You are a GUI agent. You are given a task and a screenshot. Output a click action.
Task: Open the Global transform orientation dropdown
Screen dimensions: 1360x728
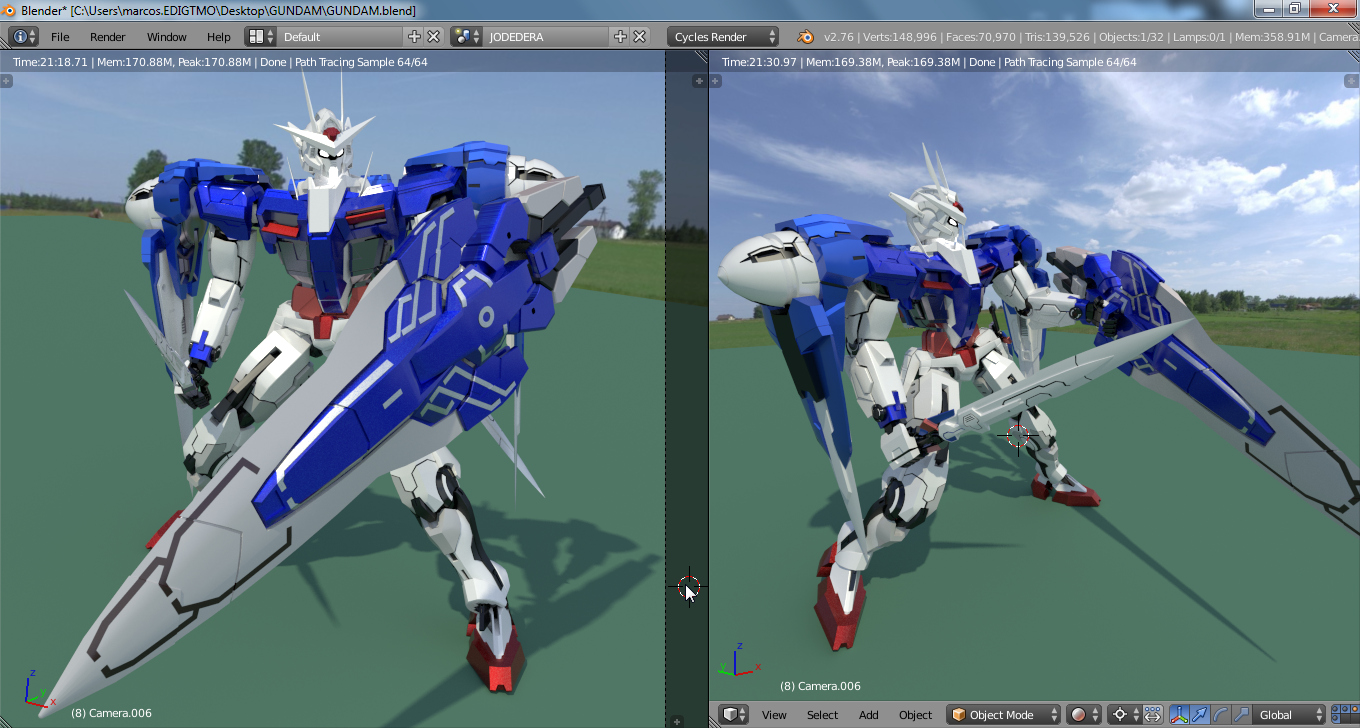coord(1289,715)
